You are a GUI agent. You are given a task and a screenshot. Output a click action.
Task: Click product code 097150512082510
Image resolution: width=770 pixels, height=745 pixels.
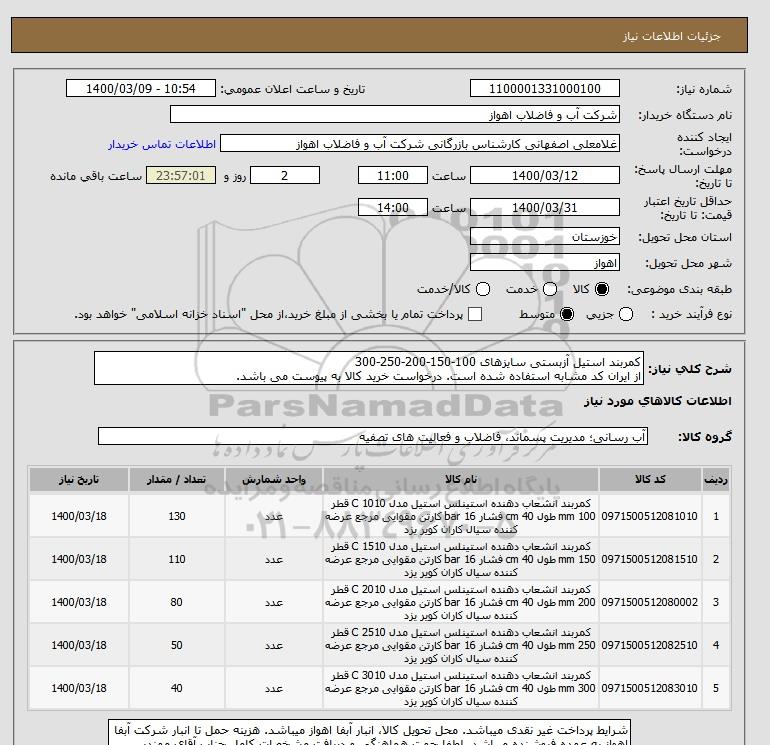point(650,645)
